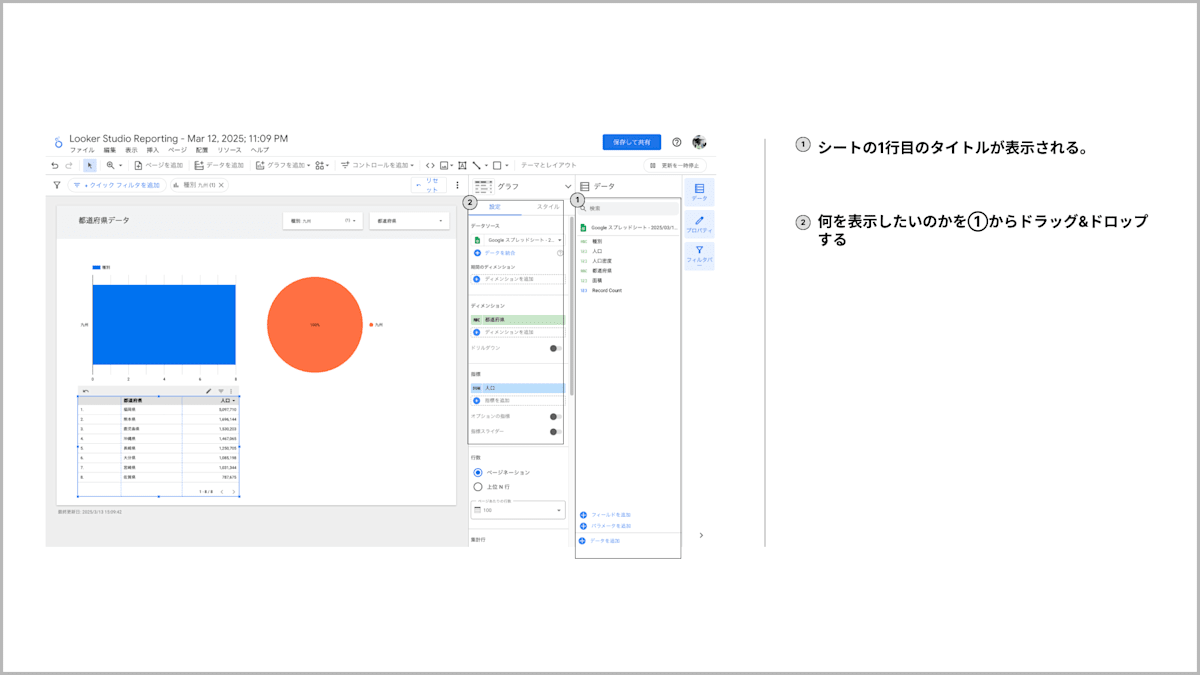
Task: Open the Google スプレッドシート data source dropdown
Action: 518,241
